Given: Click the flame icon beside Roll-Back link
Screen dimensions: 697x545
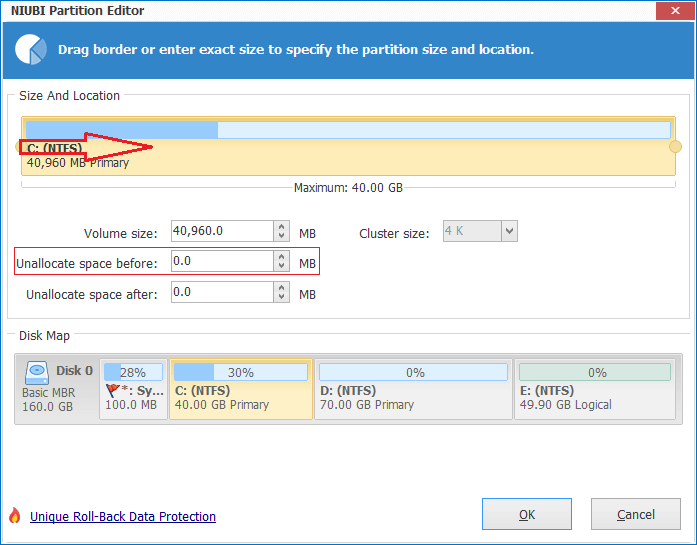Looking at the screenshot, I should (x=14, y=516).
